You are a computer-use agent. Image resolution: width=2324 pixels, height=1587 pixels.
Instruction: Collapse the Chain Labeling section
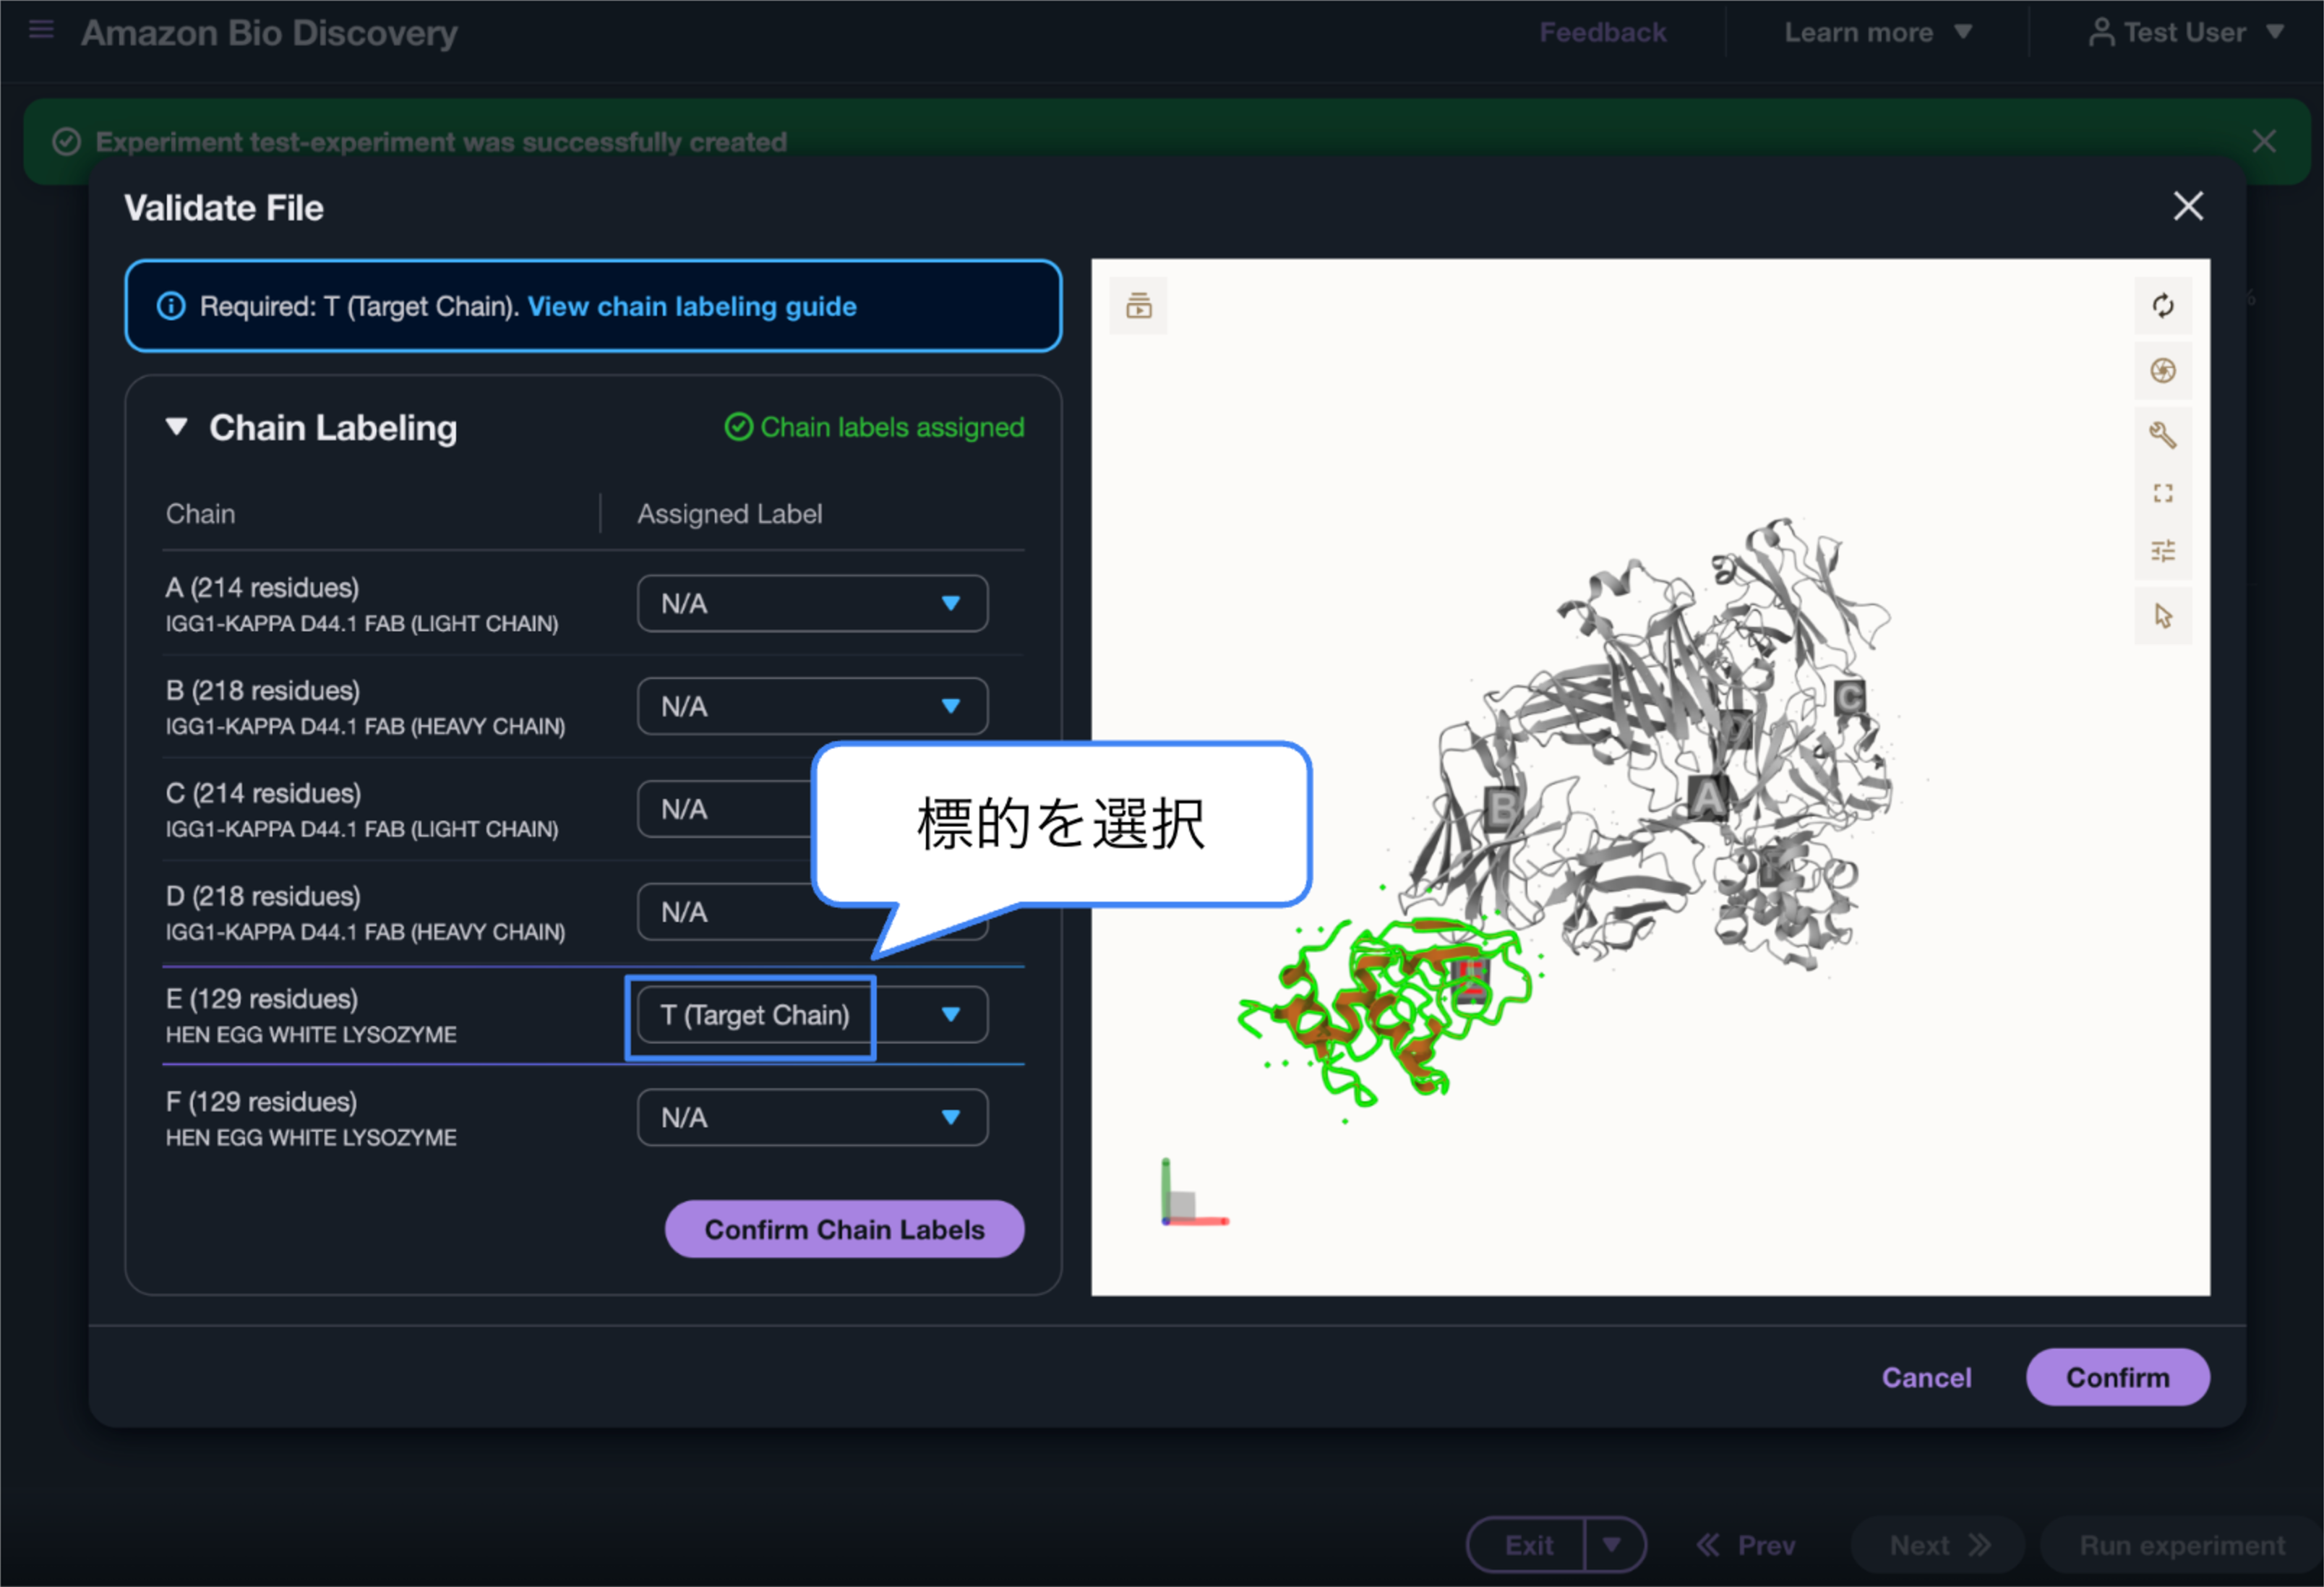[177, 427]
